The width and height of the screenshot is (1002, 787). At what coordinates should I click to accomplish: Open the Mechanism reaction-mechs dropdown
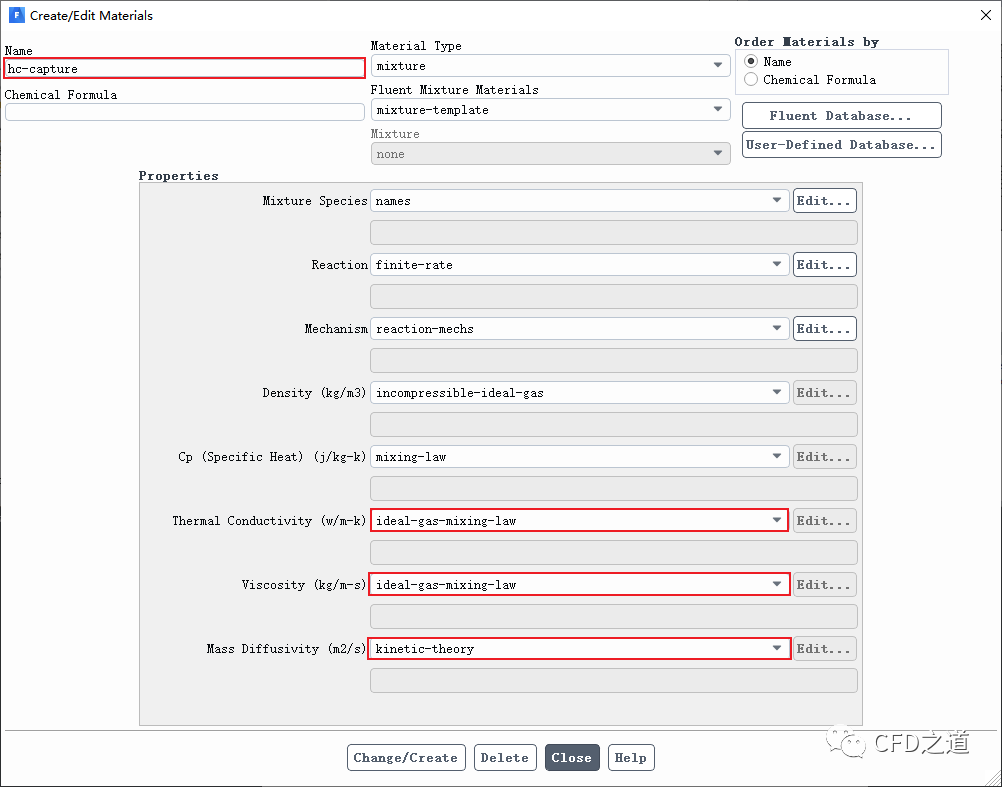pyautogui.click(x=579, y=329)
